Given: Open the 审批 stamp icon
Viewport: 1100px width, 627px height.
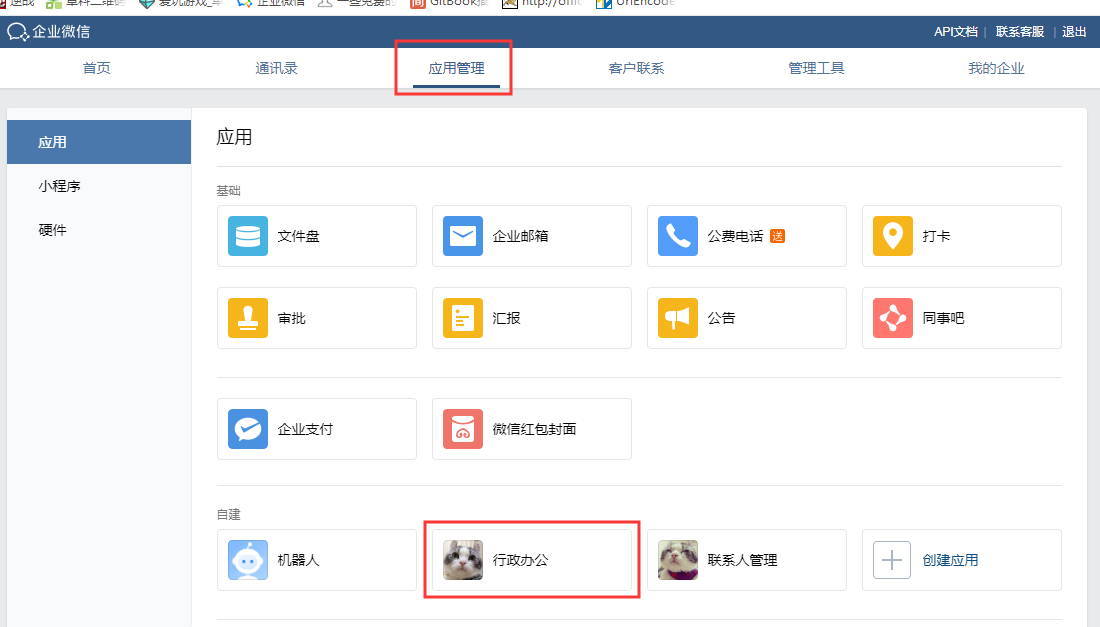Looking at the screenshot, I should [x=248, y=318].
